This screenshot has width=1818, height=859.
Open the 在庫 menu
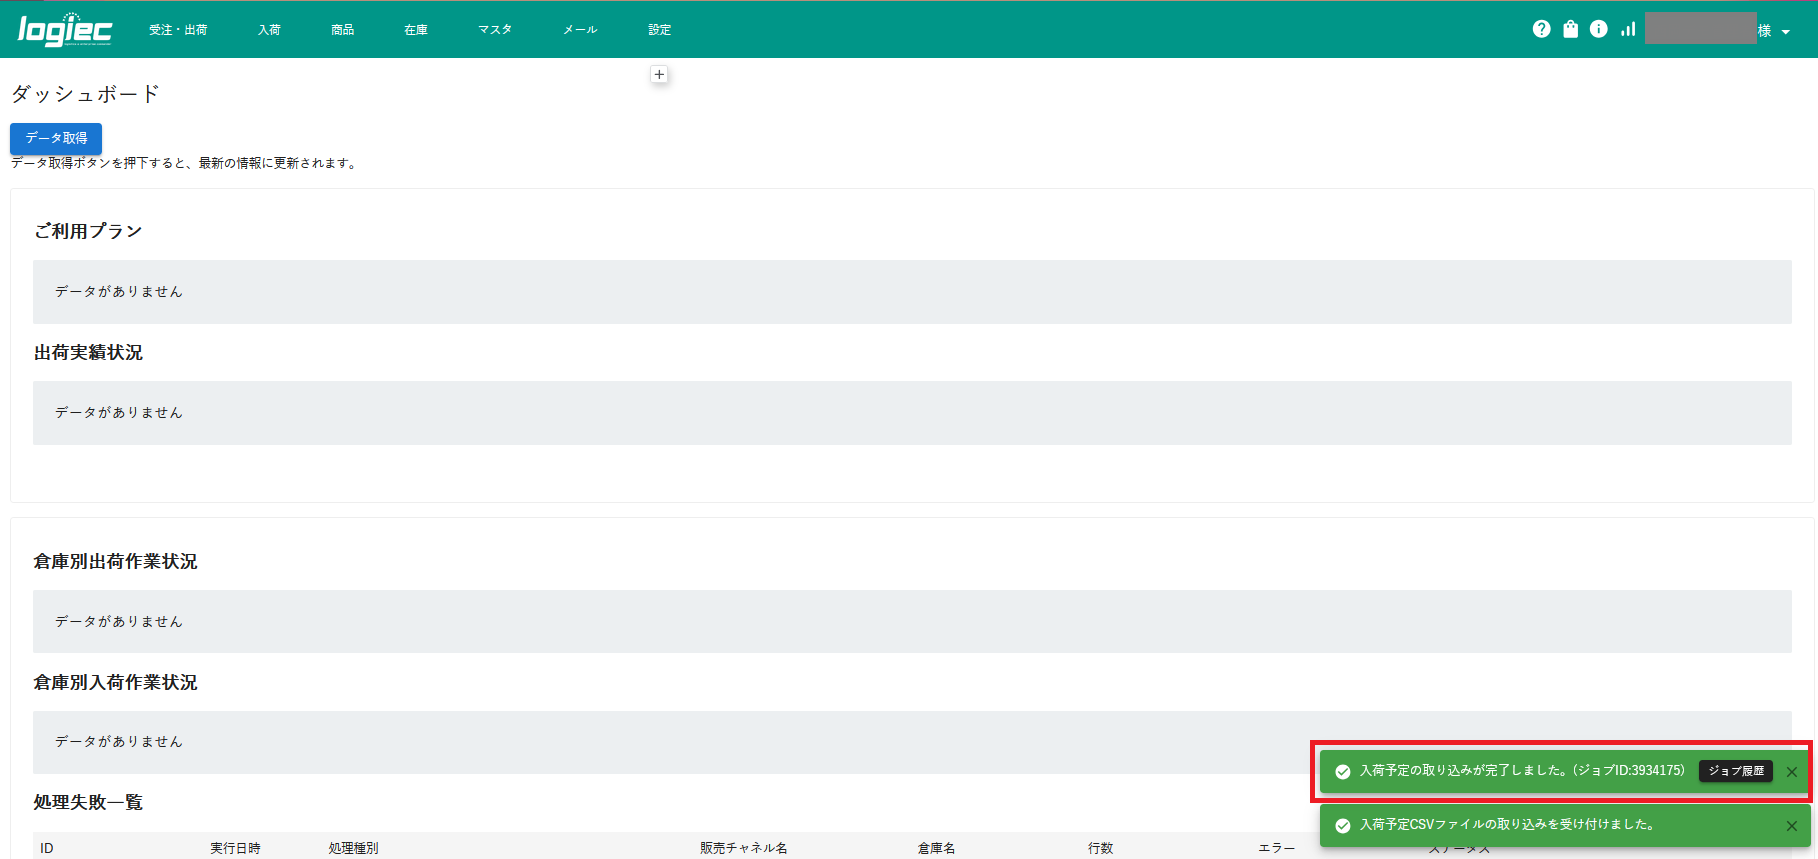point(416,30)
